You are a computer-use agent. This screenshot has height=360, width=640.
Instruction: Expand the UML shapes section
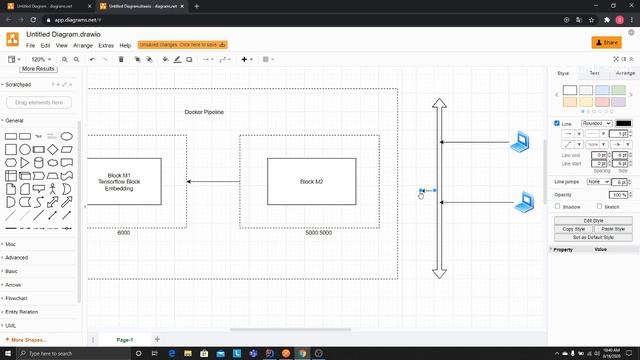[9, 326]
